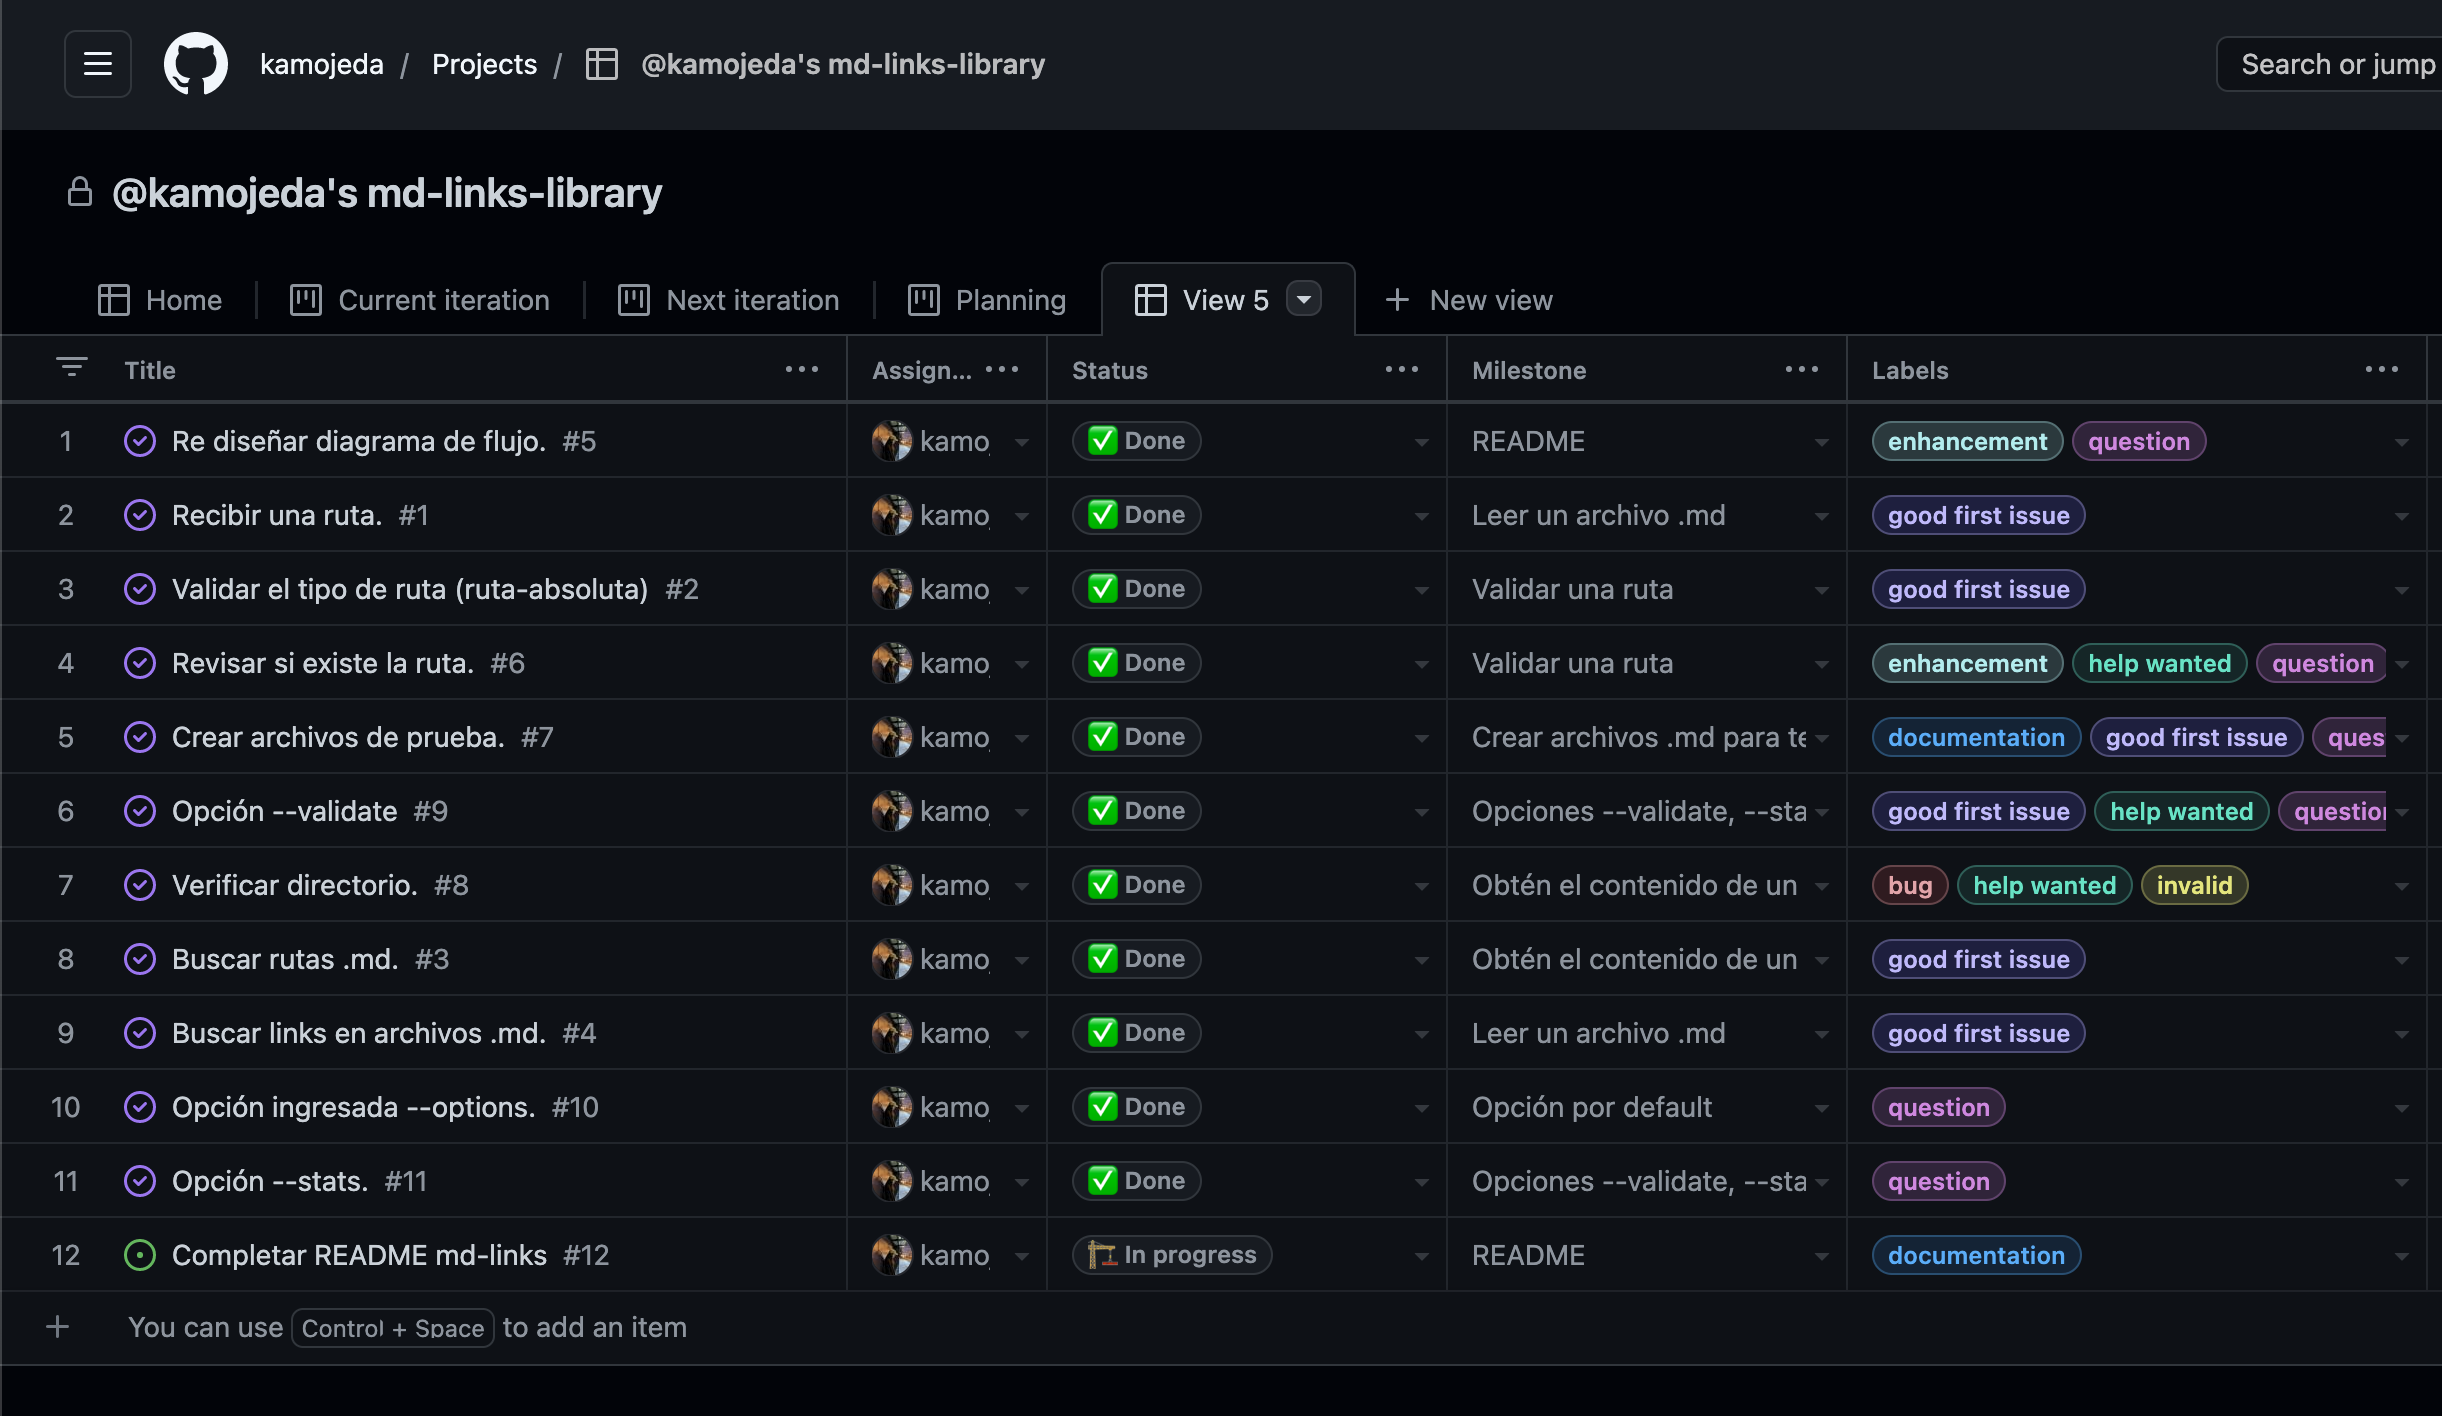Image resolution: width=2442 pixels, height=1416 pixels.
Task: Click closed status circle on Opción --stats row
Action: coord(140,1181)
